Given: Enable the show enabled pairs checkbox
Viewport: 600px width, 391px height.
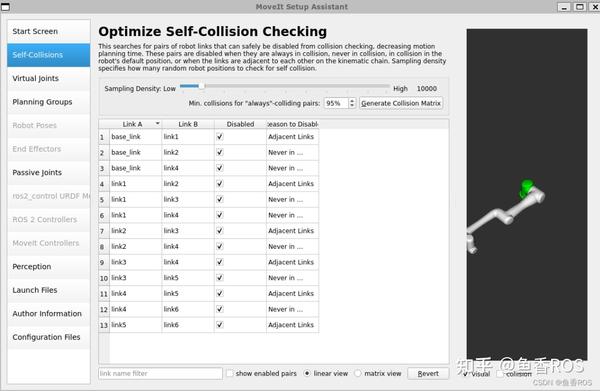Looking at the screenshot, I should tap(230, 373).
